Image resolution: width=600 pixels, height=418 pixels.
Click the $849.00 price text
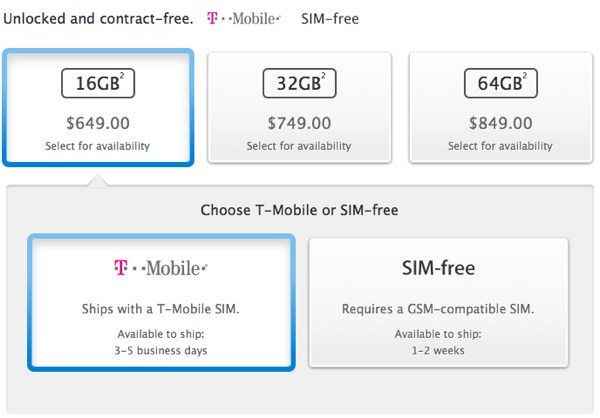tap(501, 123)
